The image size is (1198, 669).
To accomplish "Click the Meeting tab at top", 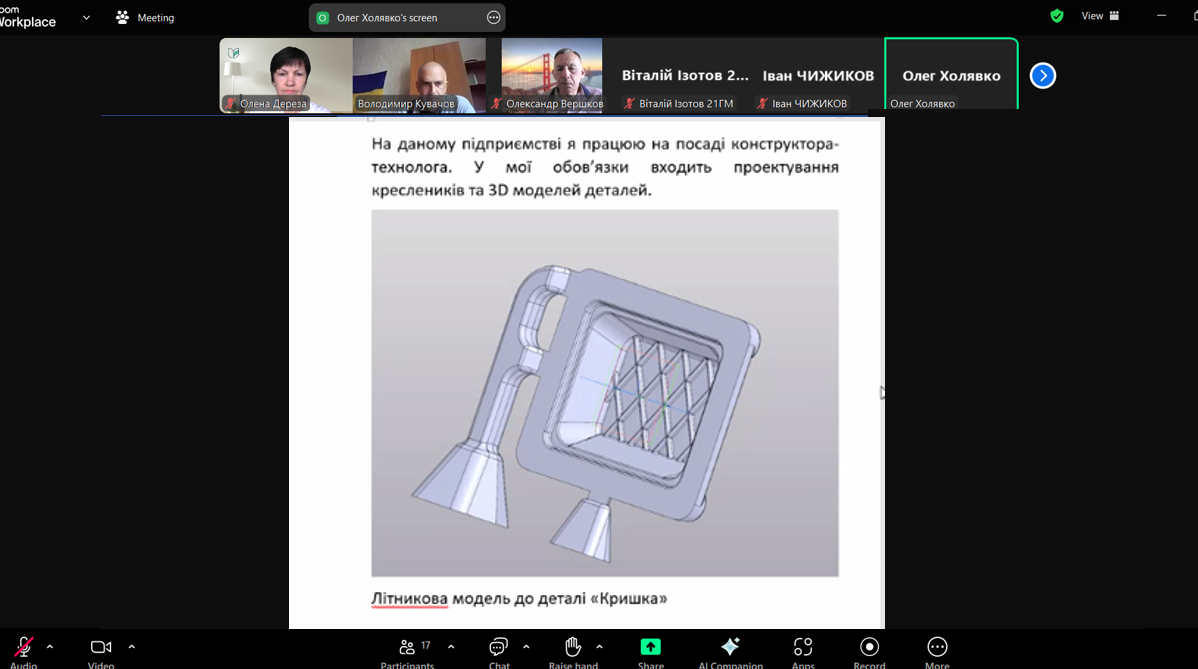I will [145, 18].
